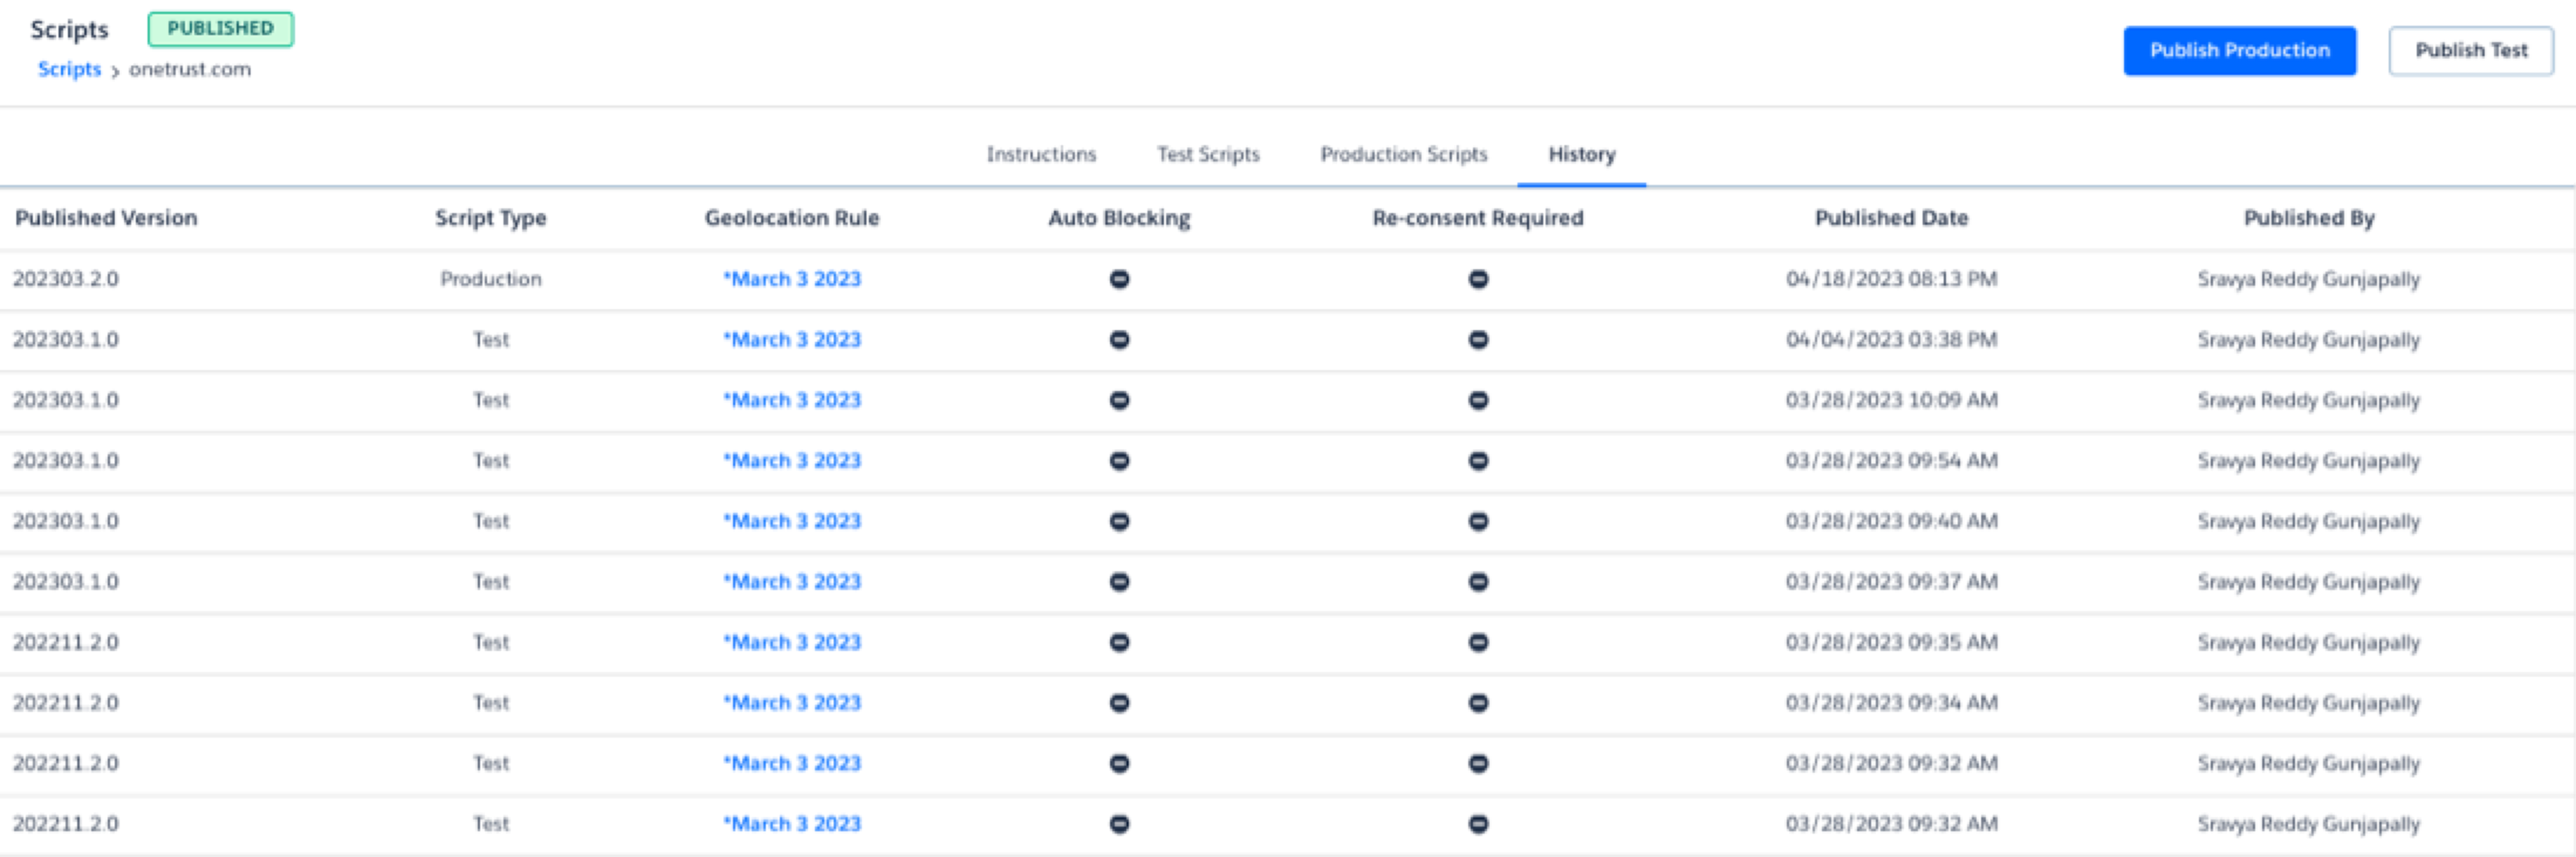This screenshot has width=2576, height=857.
Task: Click the PUBLISHED status badge
Action: pyautogui.click(x=220, y=29)
